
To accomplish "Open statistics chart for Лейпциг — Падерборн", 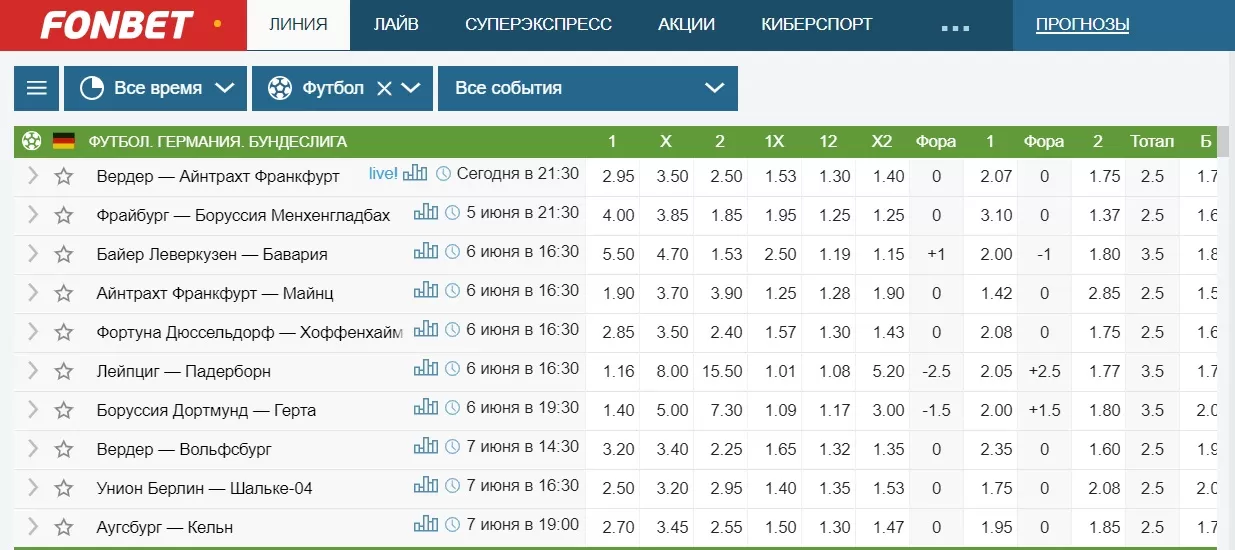I will (427, 368).
